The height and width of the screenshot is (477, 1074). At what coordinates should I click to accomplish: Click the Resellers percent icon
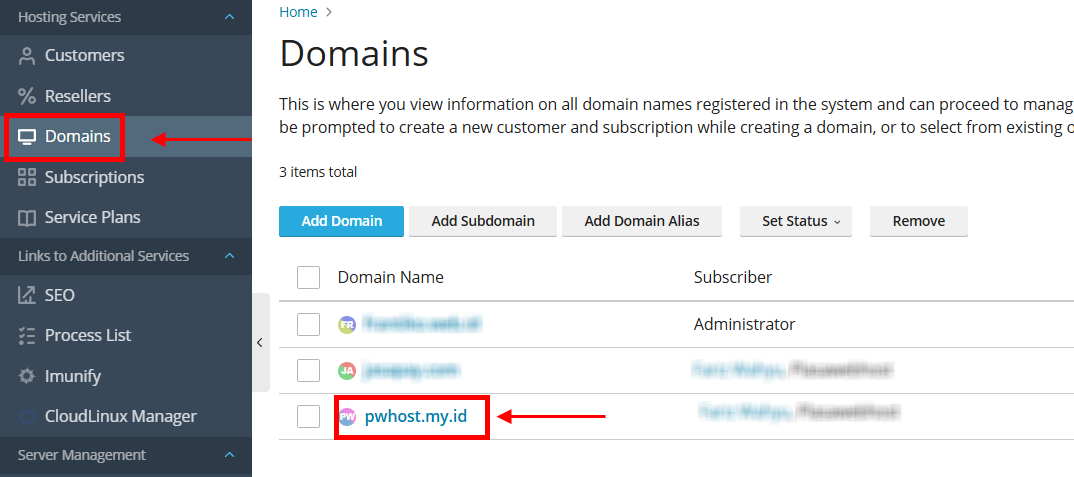[27, 97]
